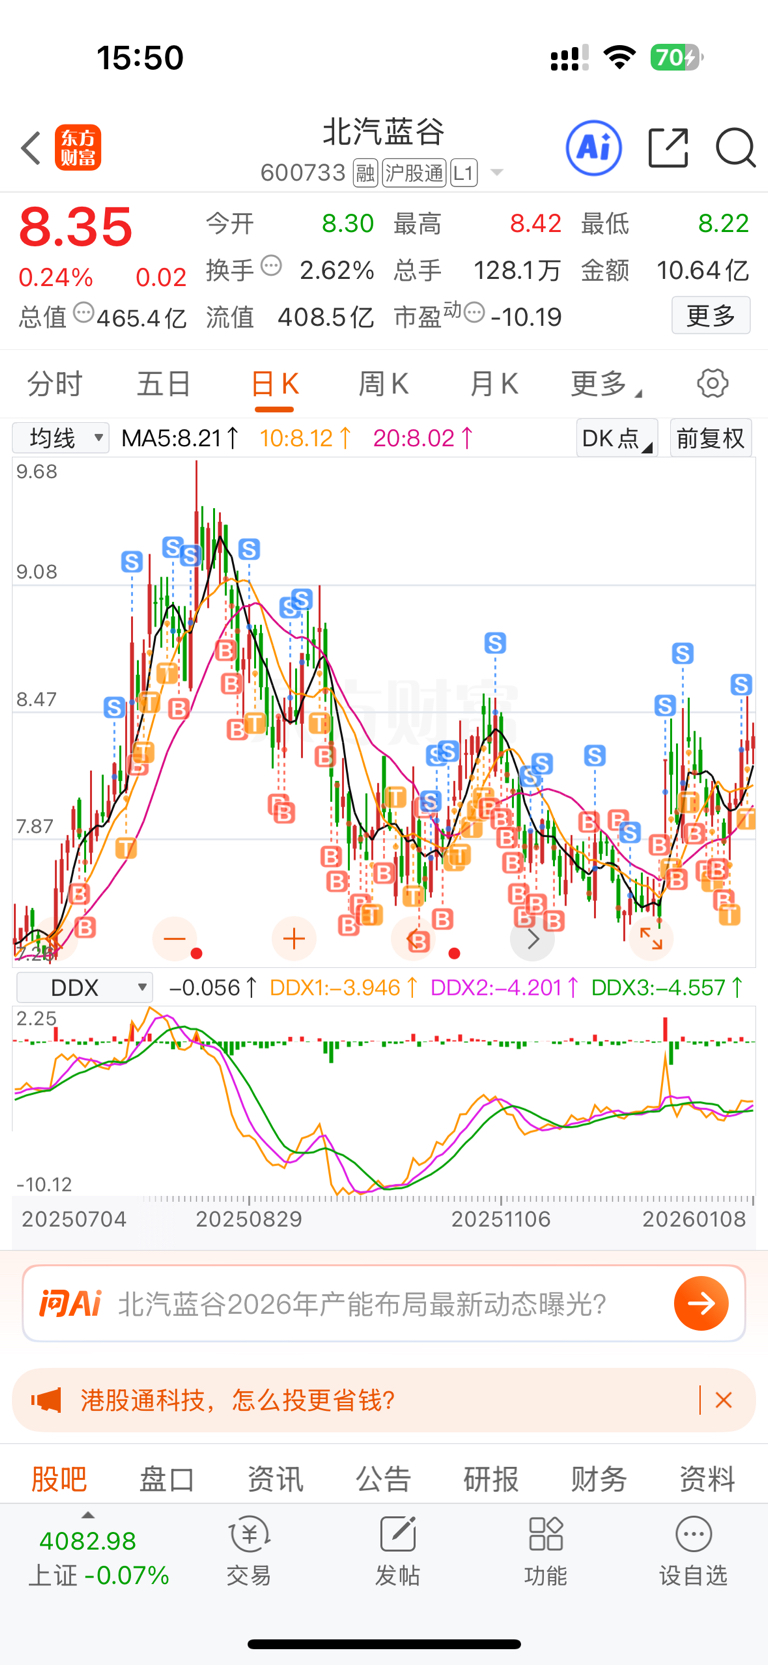This screenshot has height=1665, width=769.
Task: Expand 更多 chart period options
Action: (x=606, y=383)
